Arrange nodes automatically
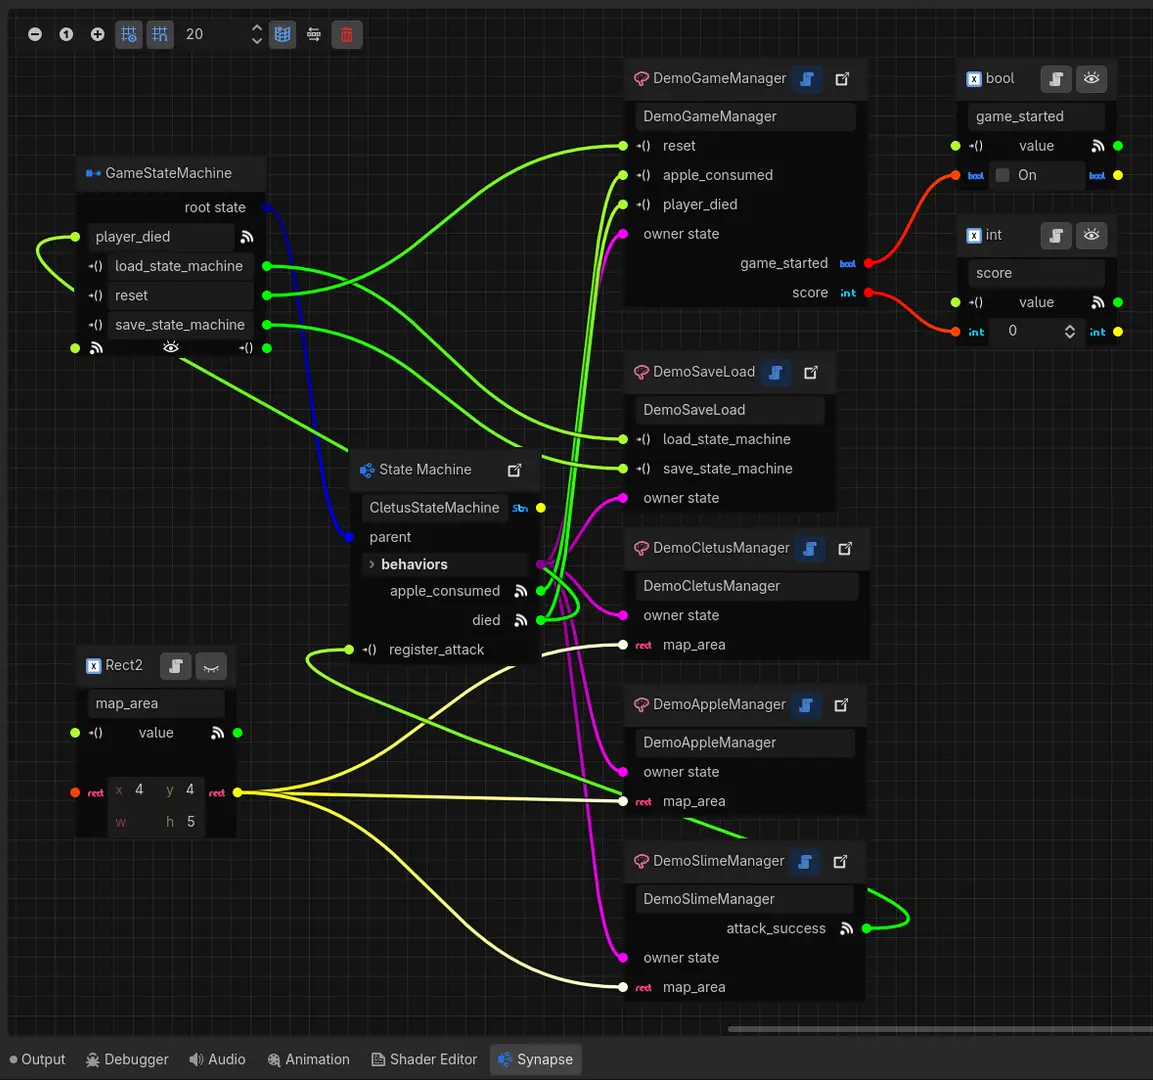The height and width of the screenshot is (1080, 1153). pos(314,35)
